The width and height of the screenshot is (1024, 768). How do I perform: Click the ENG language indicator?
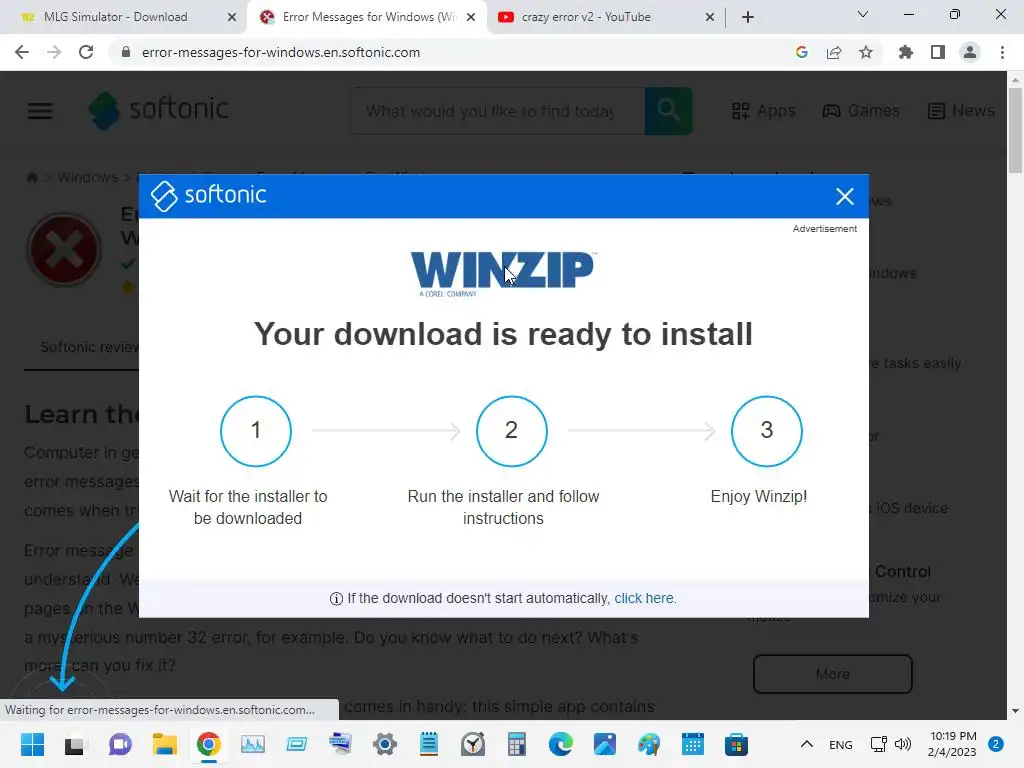tap(840, 744)
